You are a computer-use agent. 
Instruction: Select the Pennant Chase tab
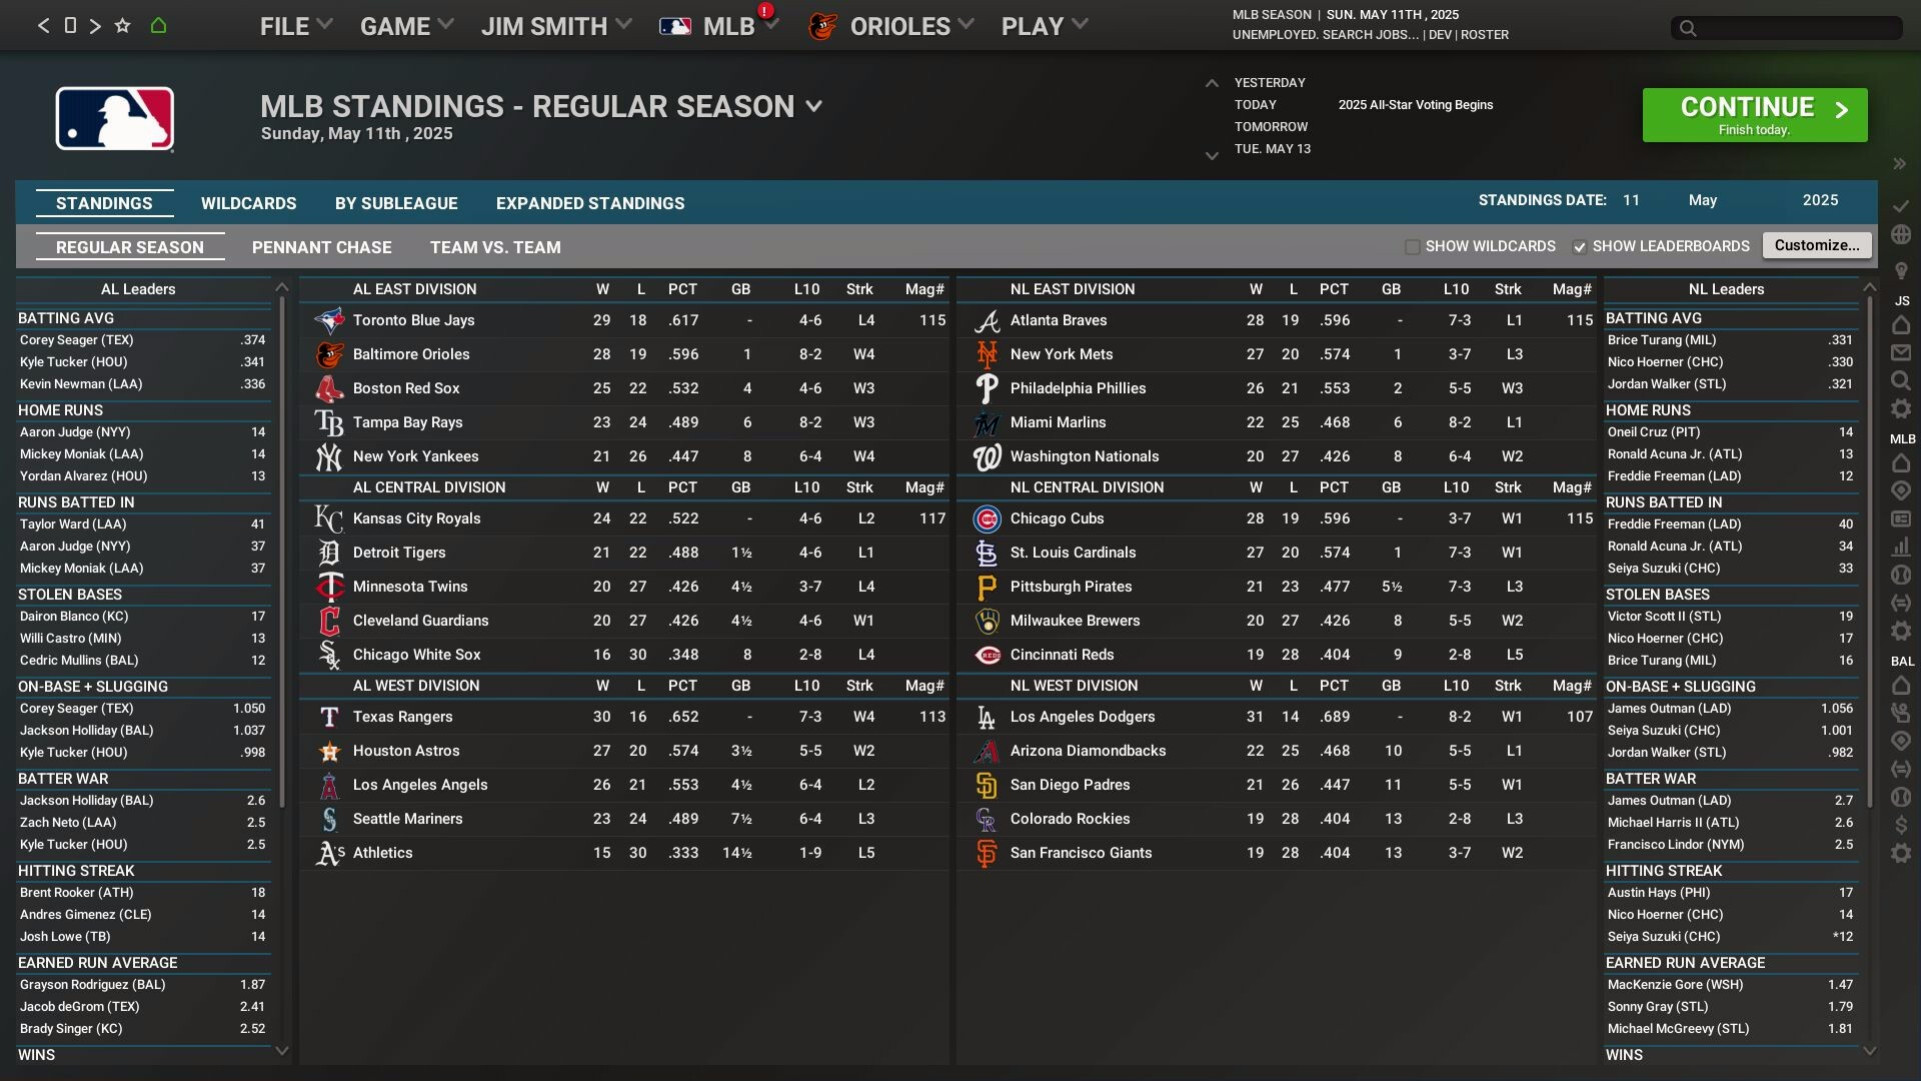pyautogui.click(x=321, y=247)
